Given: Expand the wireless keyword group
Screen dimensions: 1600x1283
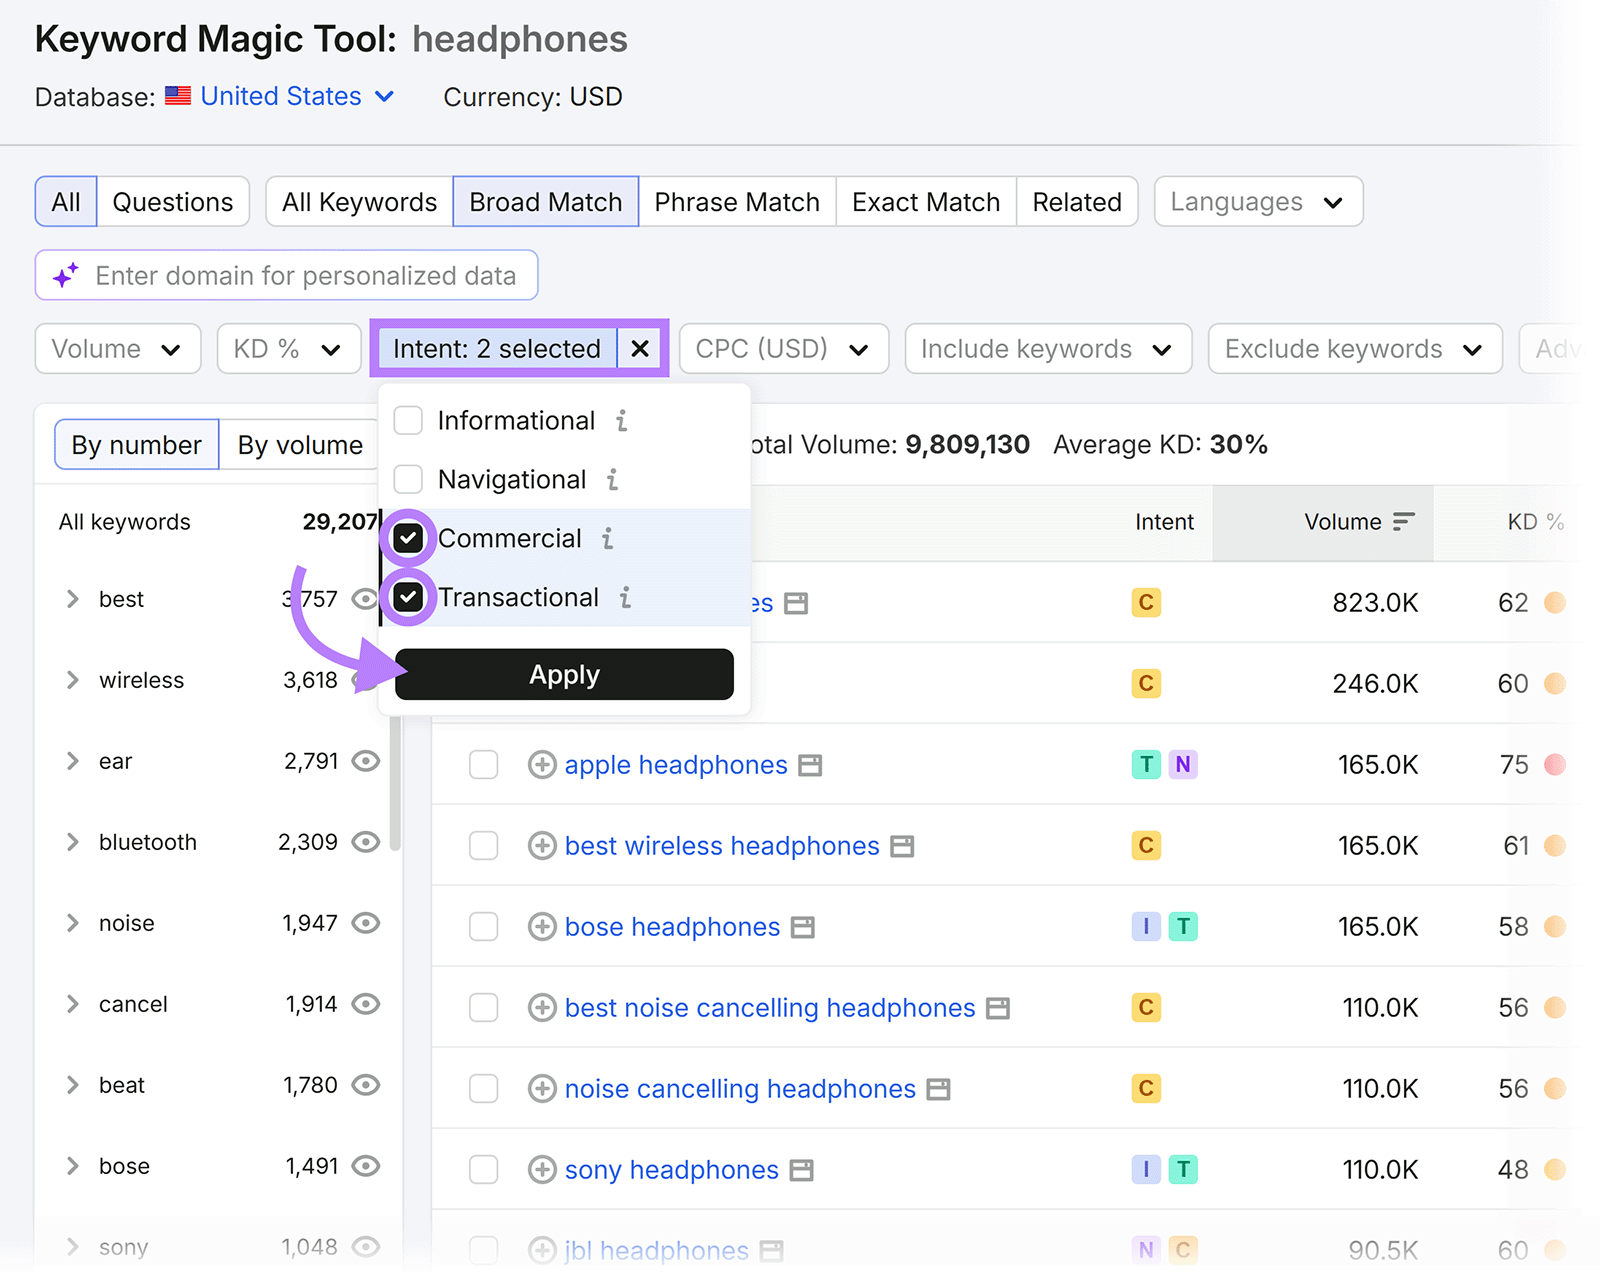Looking at the screenshot, I should pyautogui.click(x=72, y=681).
